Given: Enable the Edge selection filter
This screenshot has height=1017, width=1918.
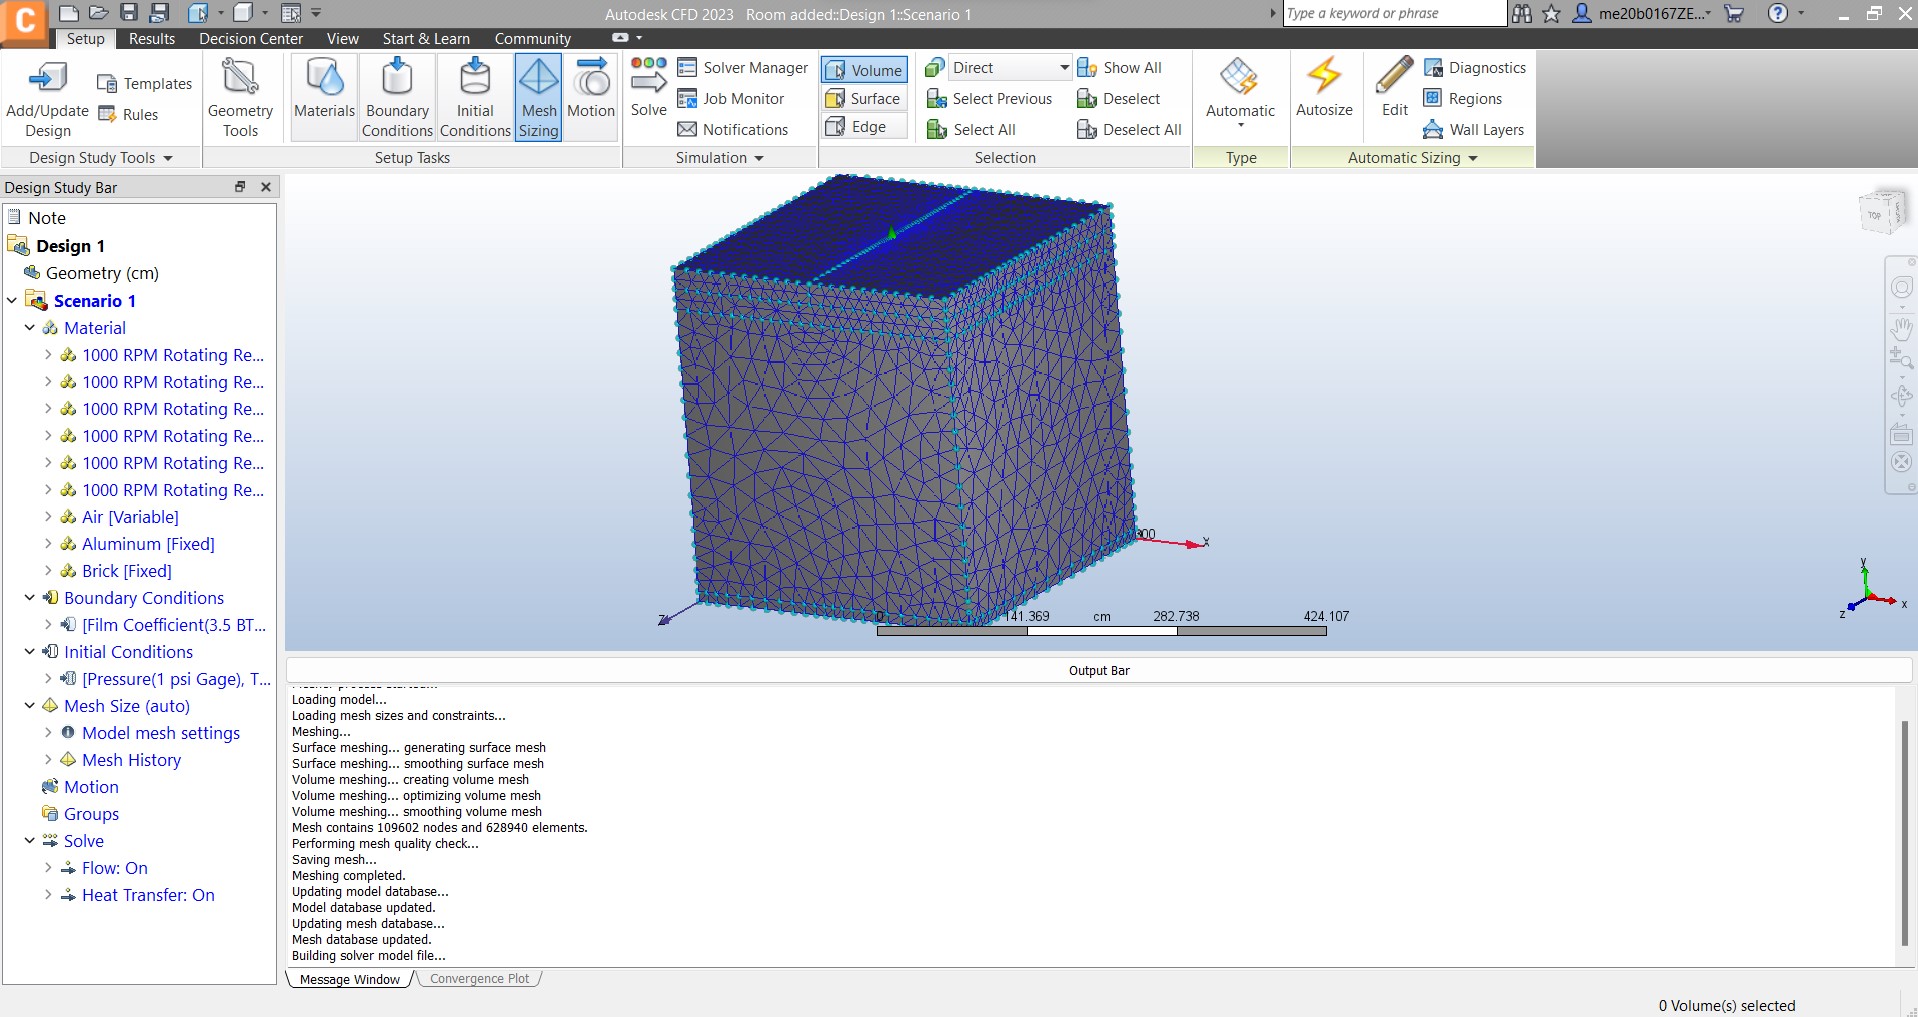Looking at the screenshot, I should [x=863, y=126].
